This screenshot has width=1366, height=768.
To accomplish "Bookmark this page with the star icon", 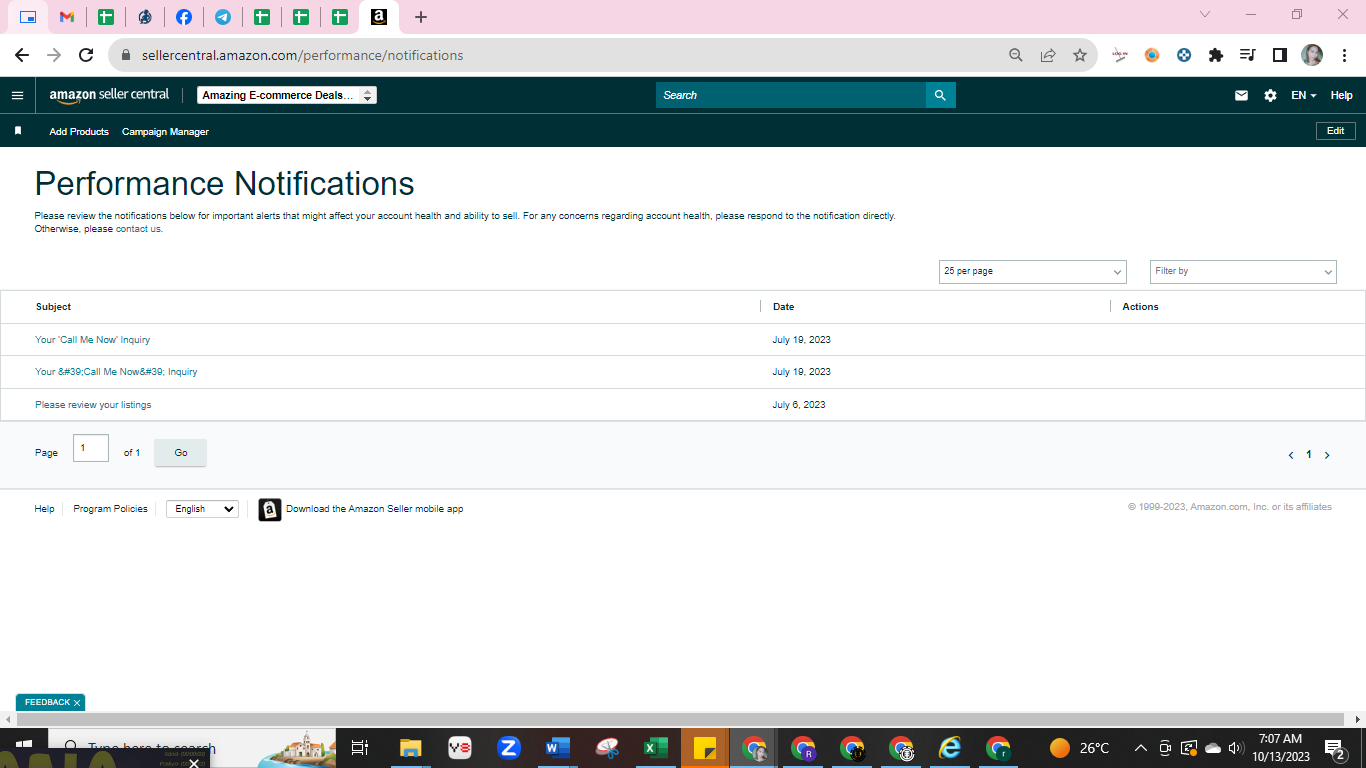I will 1080,55.
